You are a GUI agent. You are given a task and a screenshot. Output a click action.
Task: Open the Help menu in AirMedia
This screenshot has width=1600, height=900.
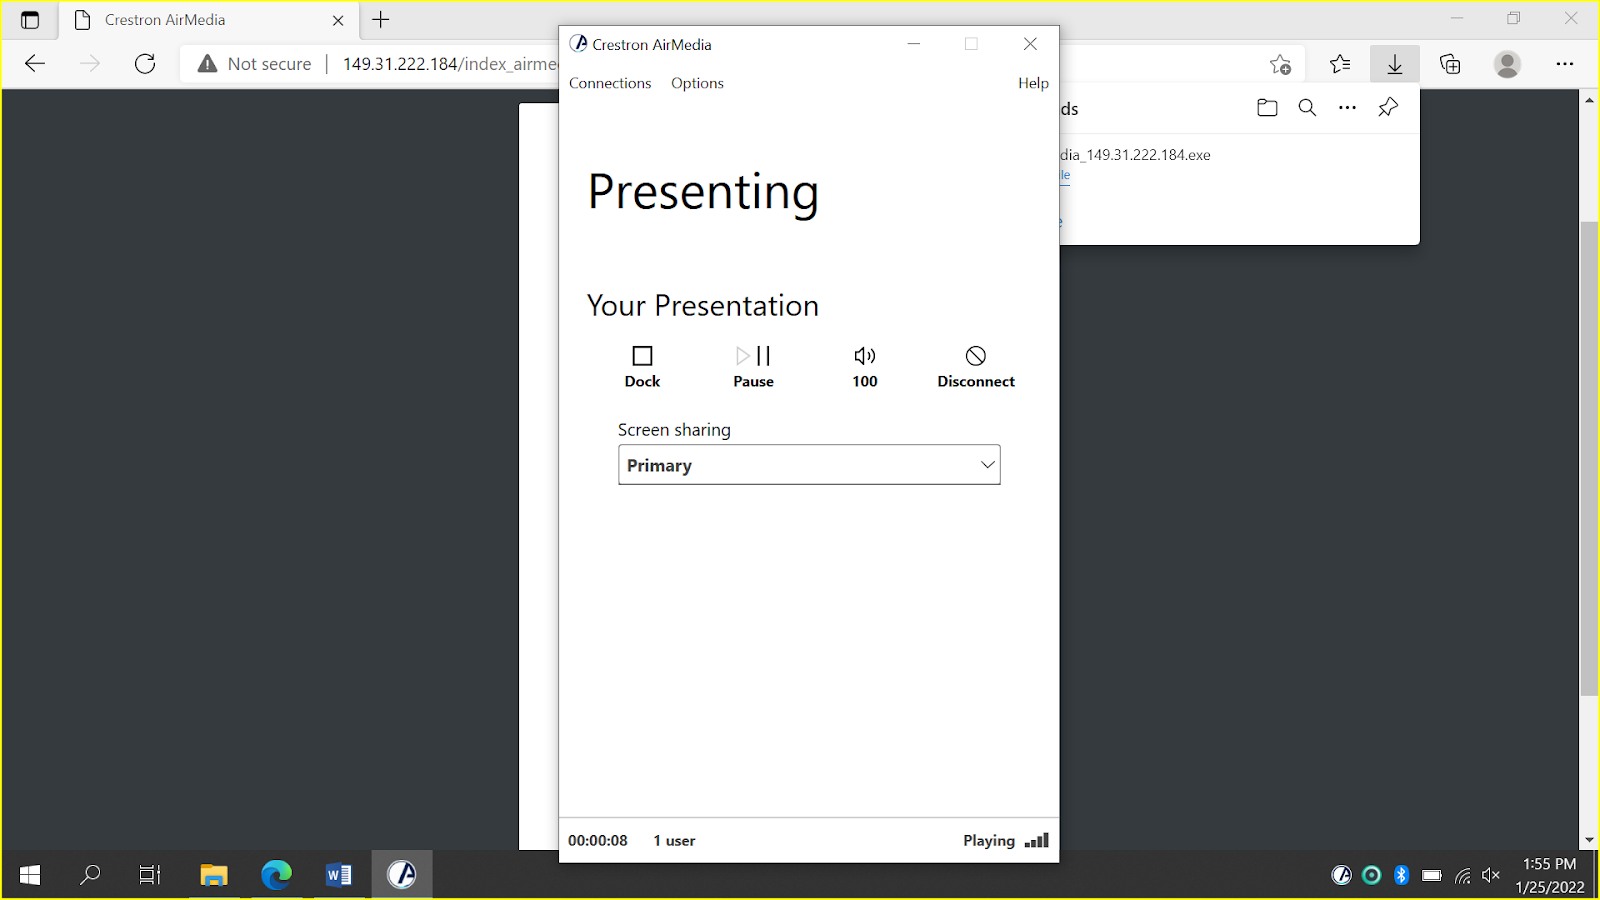click(1033, 83)
